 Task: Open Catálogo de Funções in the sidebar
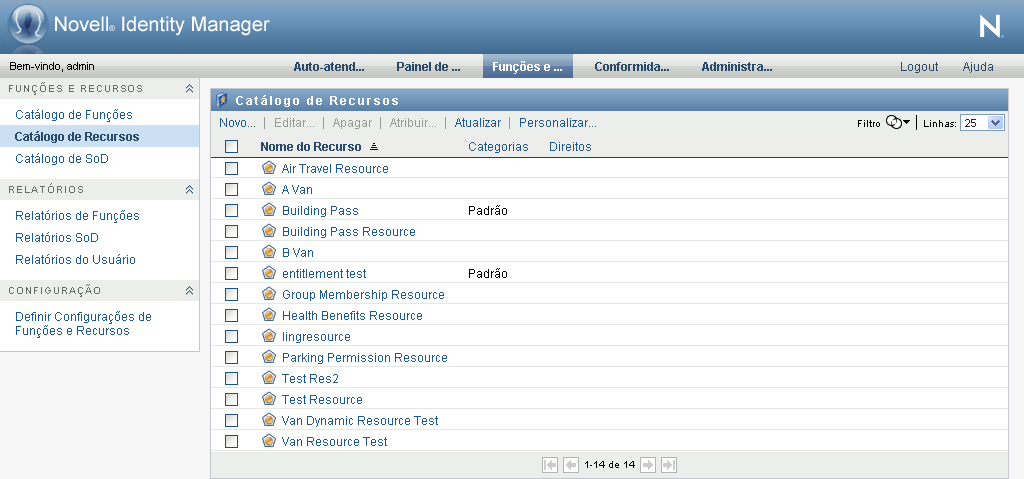coord(74,115)
